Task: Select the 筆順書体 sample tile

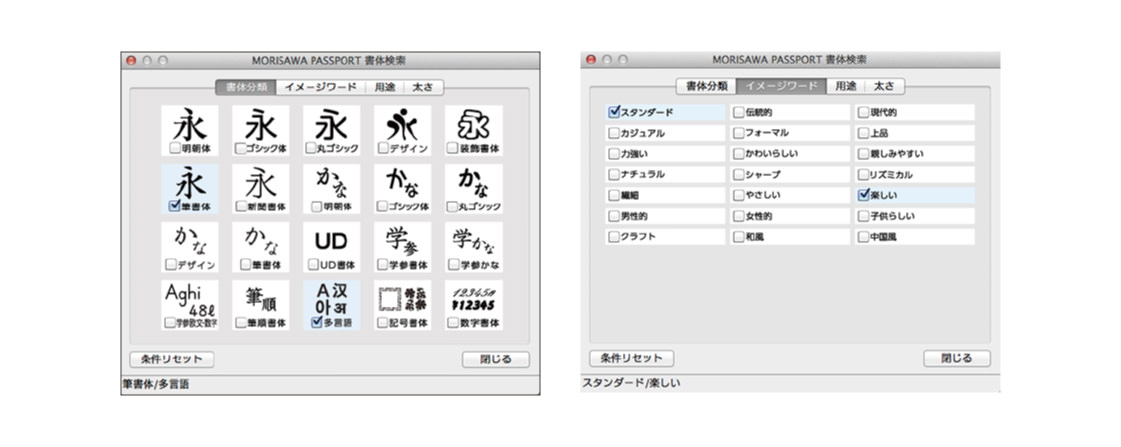Action: (261, 305)
